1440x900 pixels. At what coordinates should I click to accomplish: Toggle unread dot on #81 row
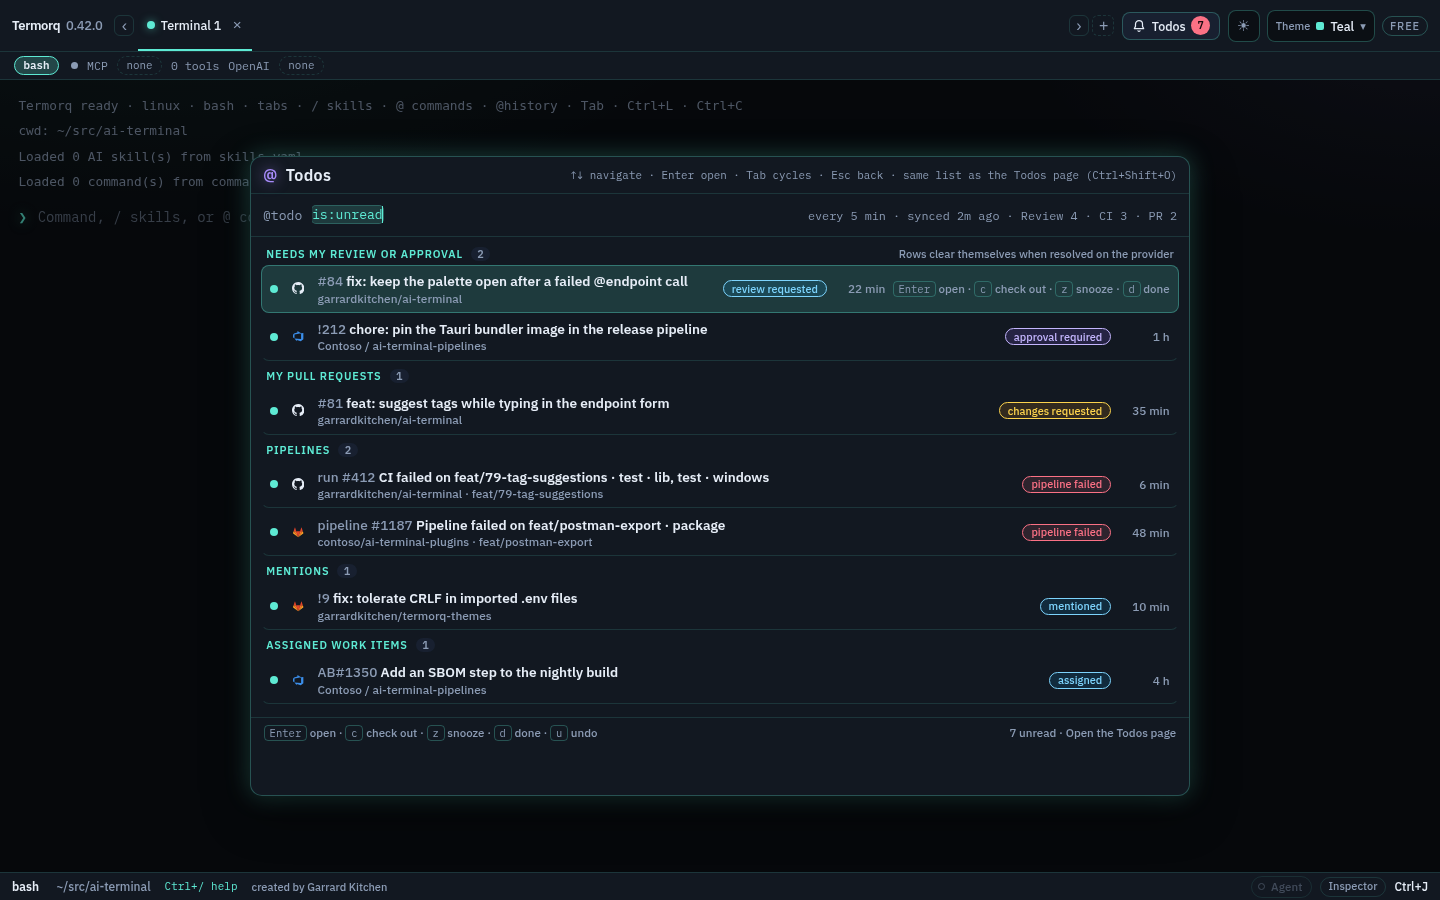point(274,411)
